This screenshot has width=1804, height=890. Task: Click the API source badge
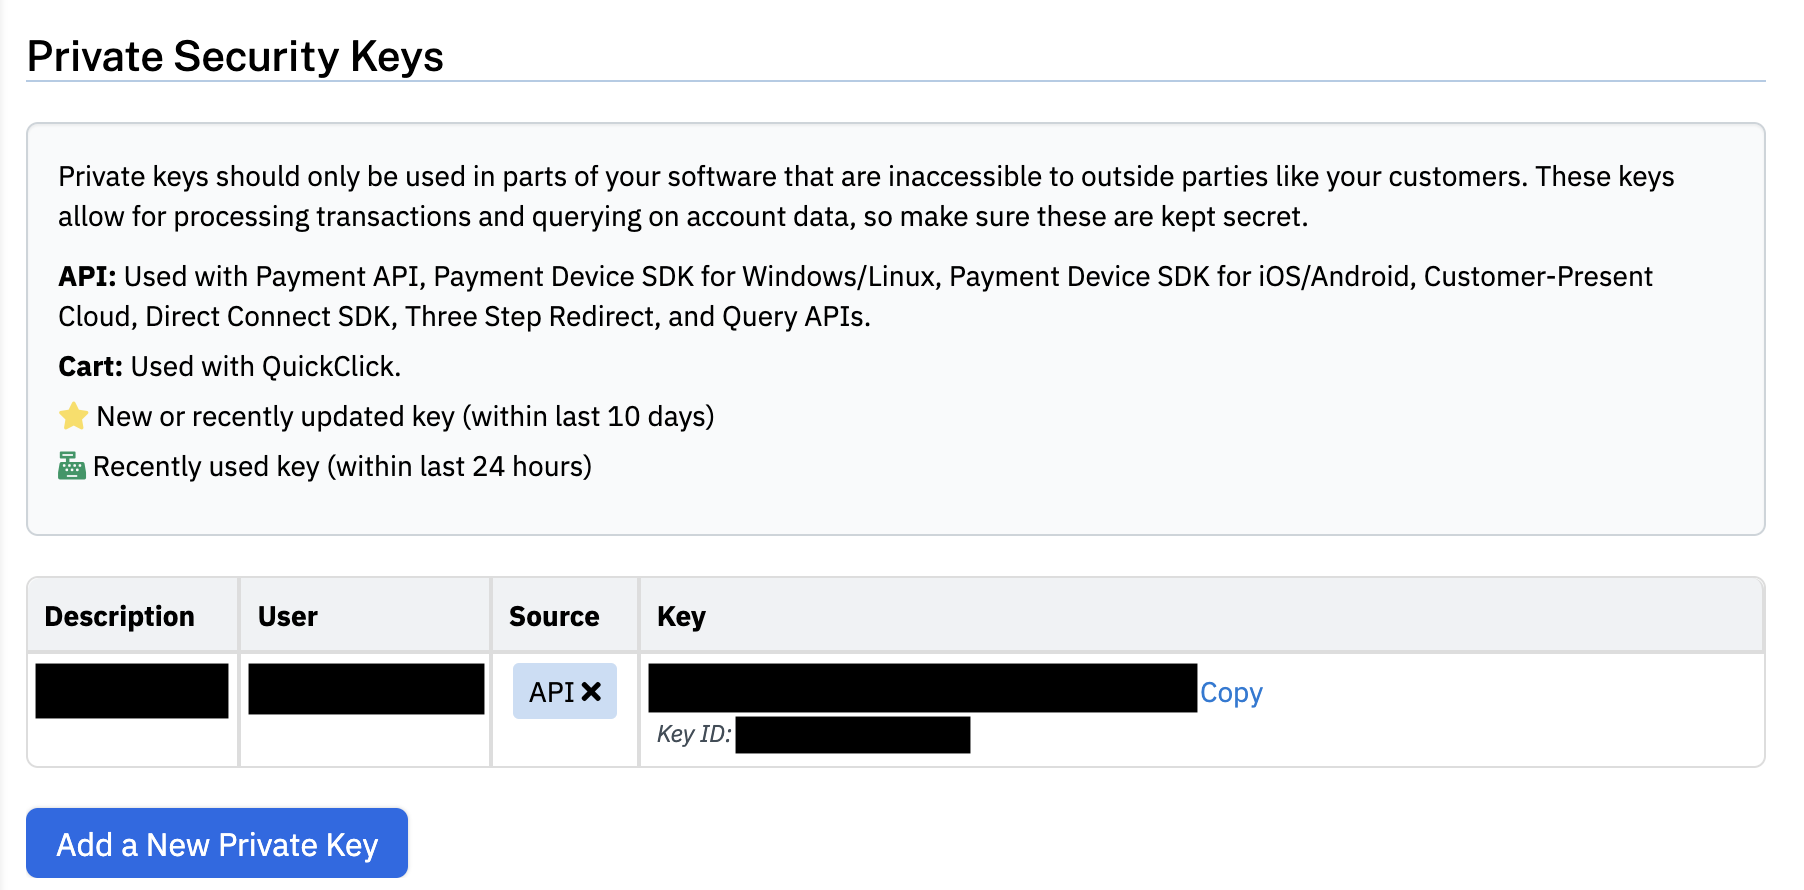click(564, 691)
